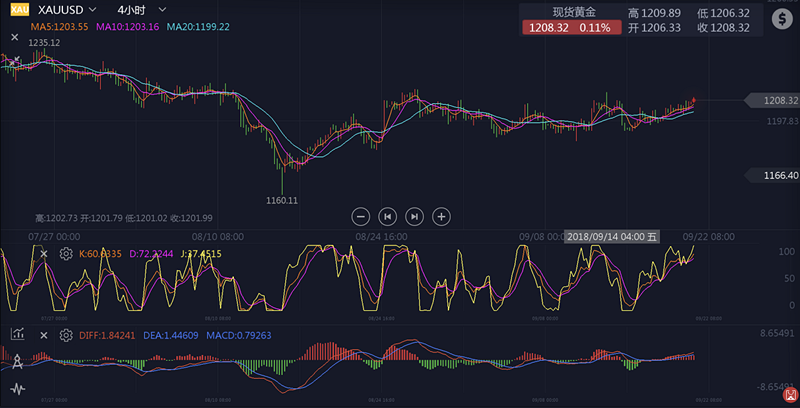Zoom in the chart with plus button
This screenshot has height=408, width=800.
(441, 215)
